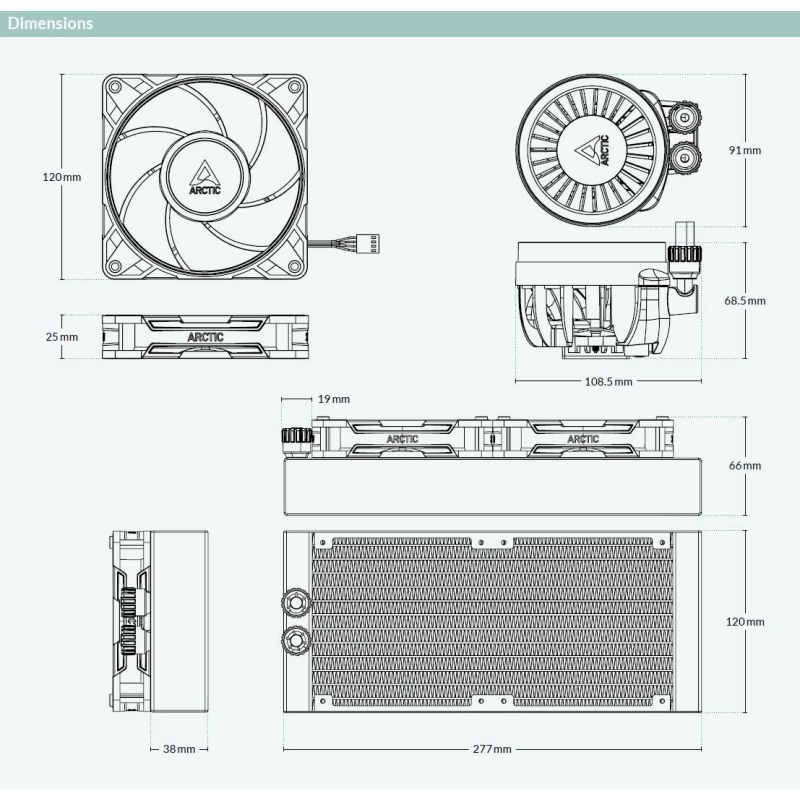This screenshot has width=800, height=800.
Task: Click the lower tube fitting on pump
Action: (685, 157)
